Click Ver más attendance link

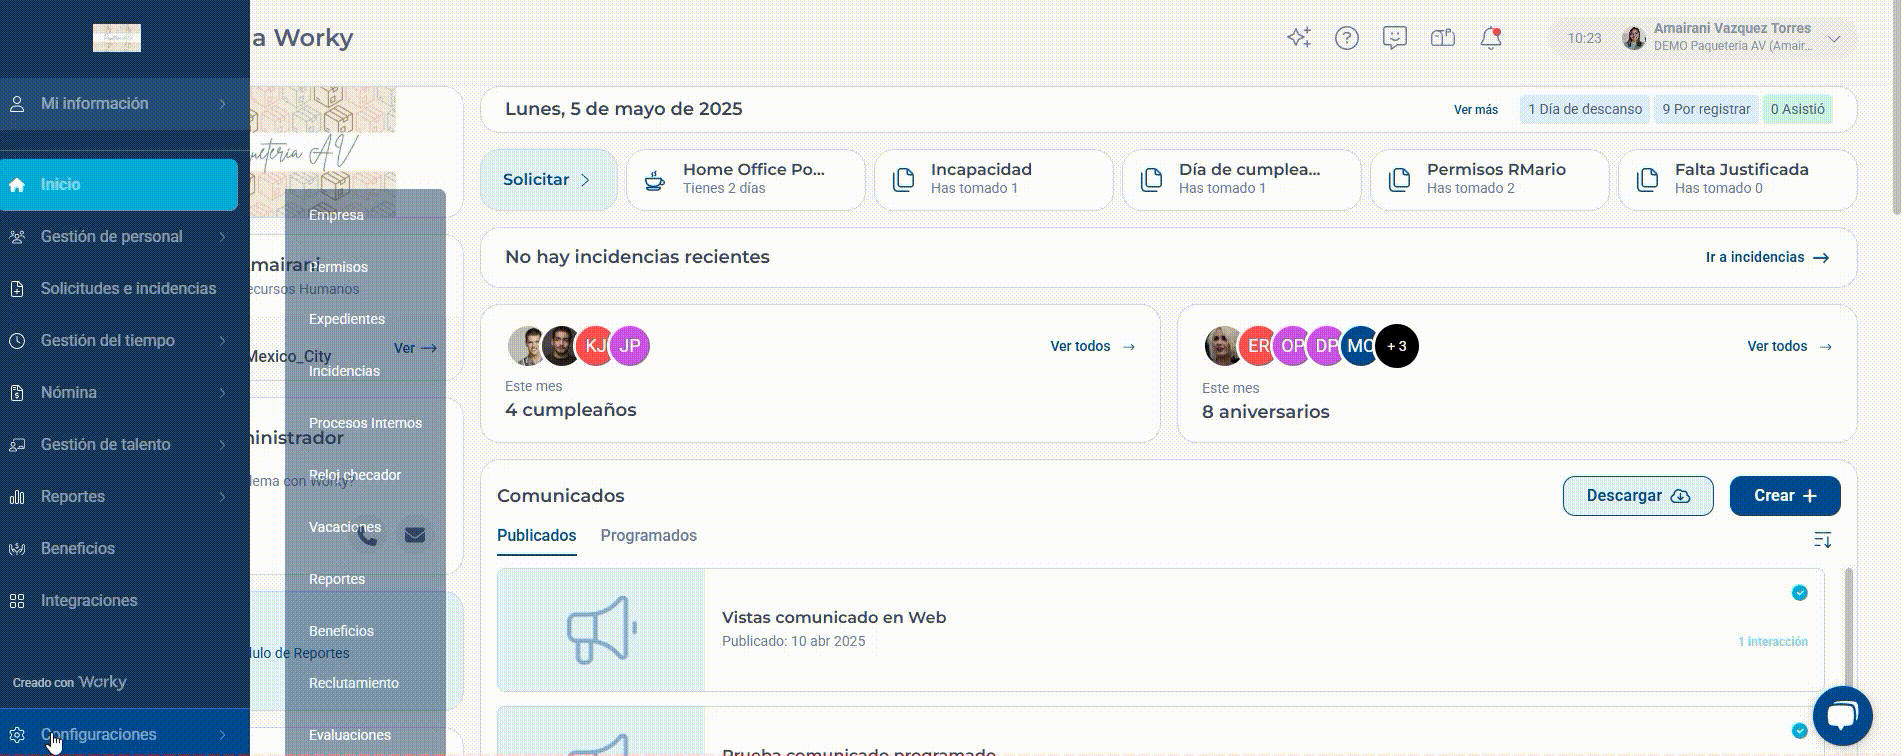(1476, 109)
